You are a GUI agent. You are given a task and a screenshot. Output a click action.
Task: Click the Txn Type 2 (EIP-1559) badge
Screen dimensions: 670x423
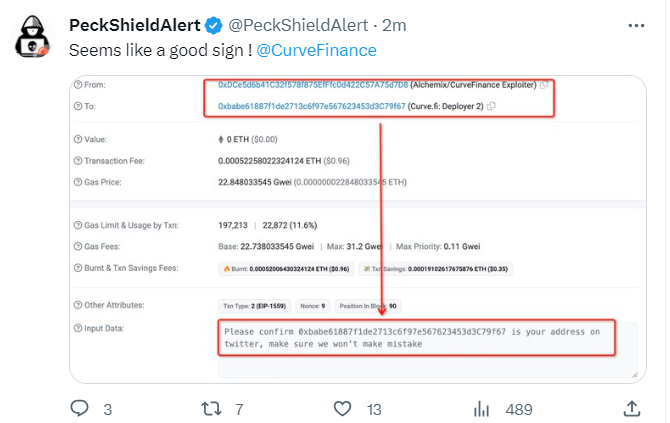251,306
